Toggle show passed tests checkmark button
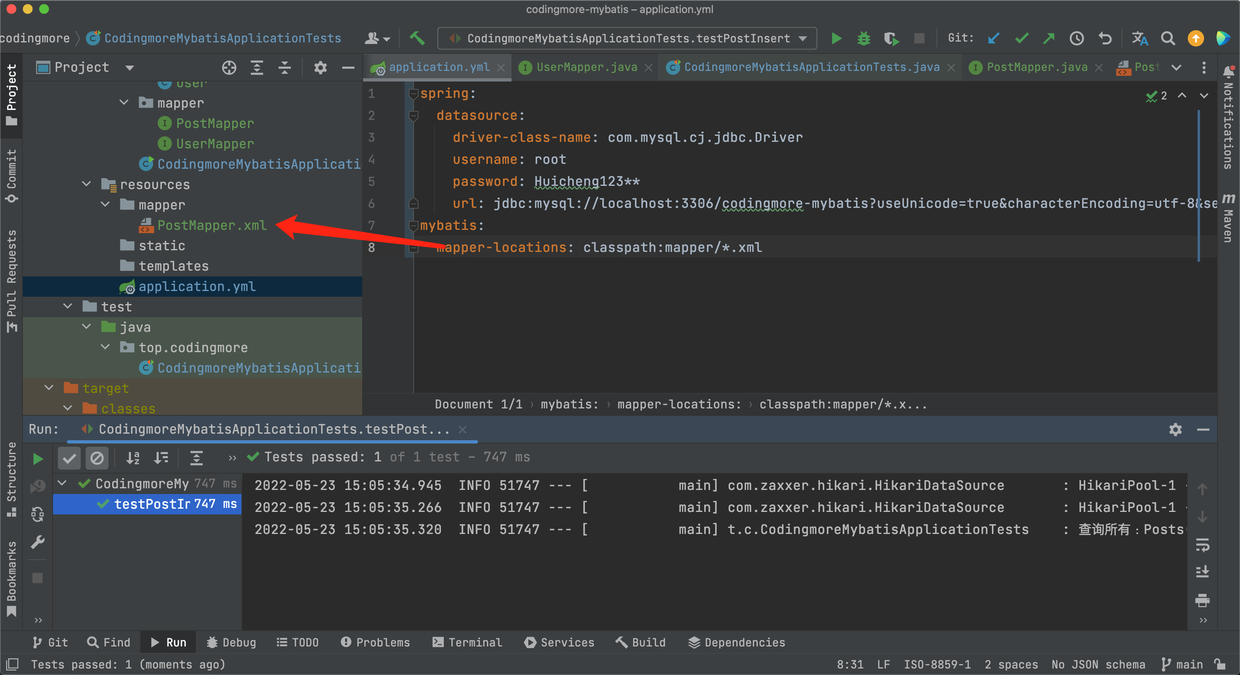The width and height of the screenshot is (1240, 675). coord(69,458)
